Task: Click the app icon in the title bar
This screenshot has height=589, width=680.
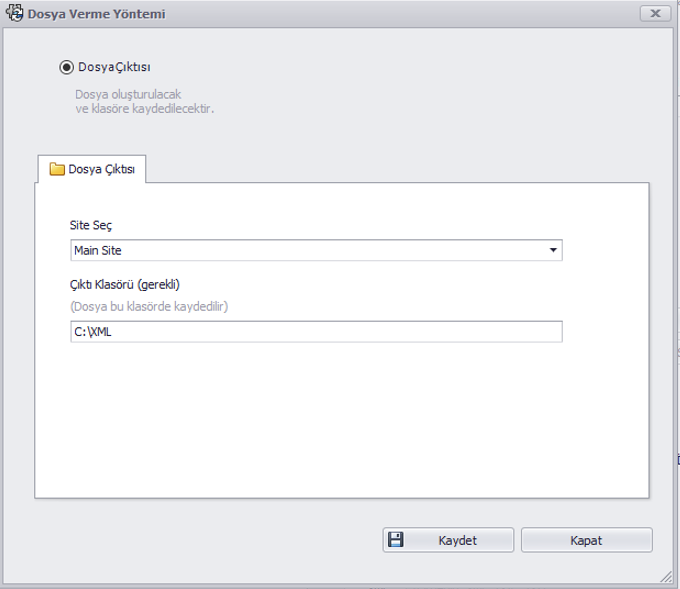Action: click(x=14, y=13)
